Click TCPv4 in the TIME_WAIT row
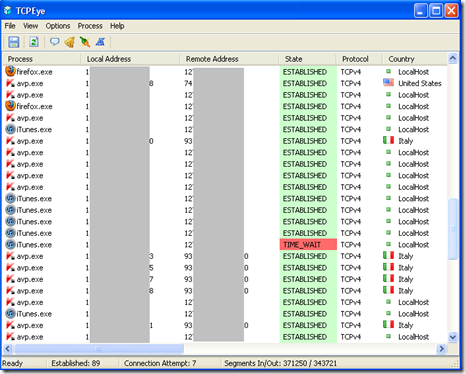This screenshot has height=374, width=465. (351, 245)
